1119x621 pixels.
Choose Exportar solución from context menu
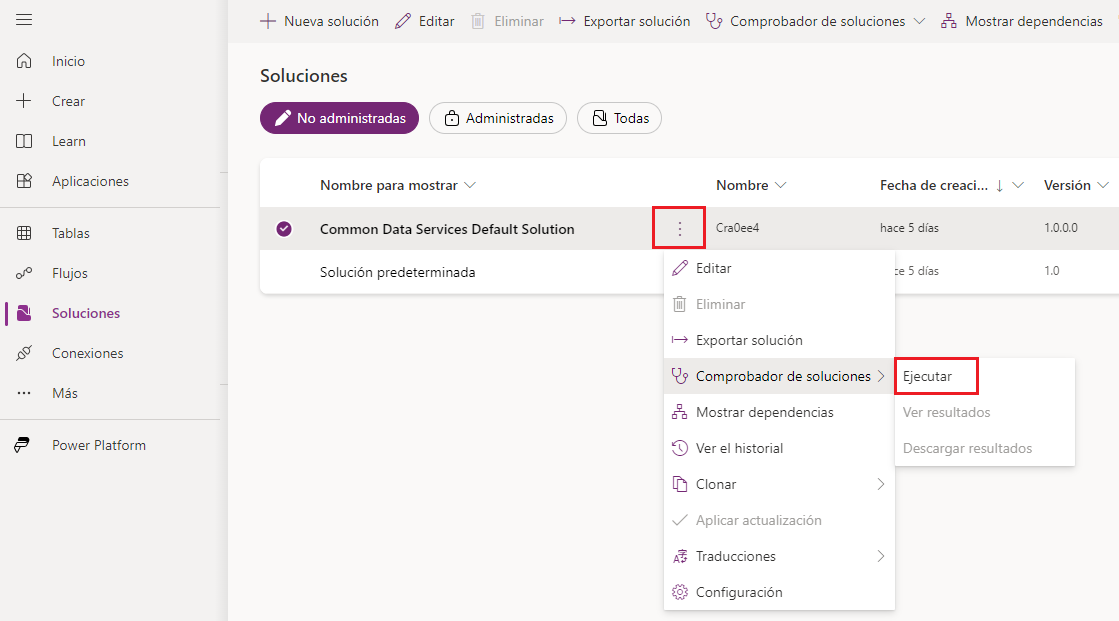pos(748,340)
